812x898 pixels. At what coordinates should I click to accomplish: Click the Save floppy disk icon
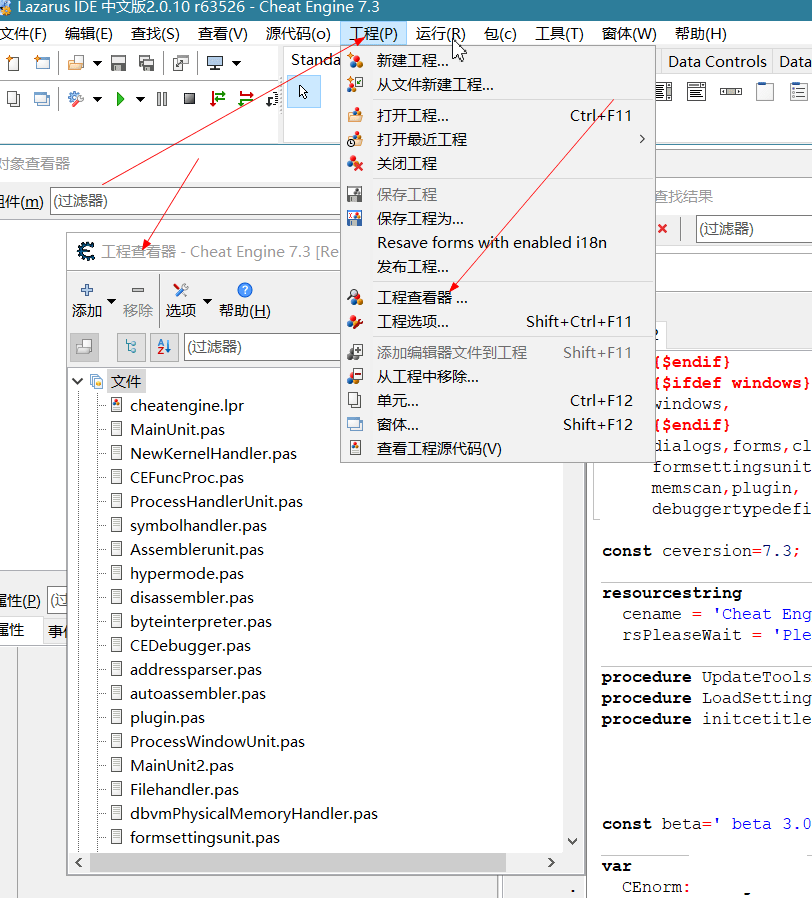coord(119,63)
